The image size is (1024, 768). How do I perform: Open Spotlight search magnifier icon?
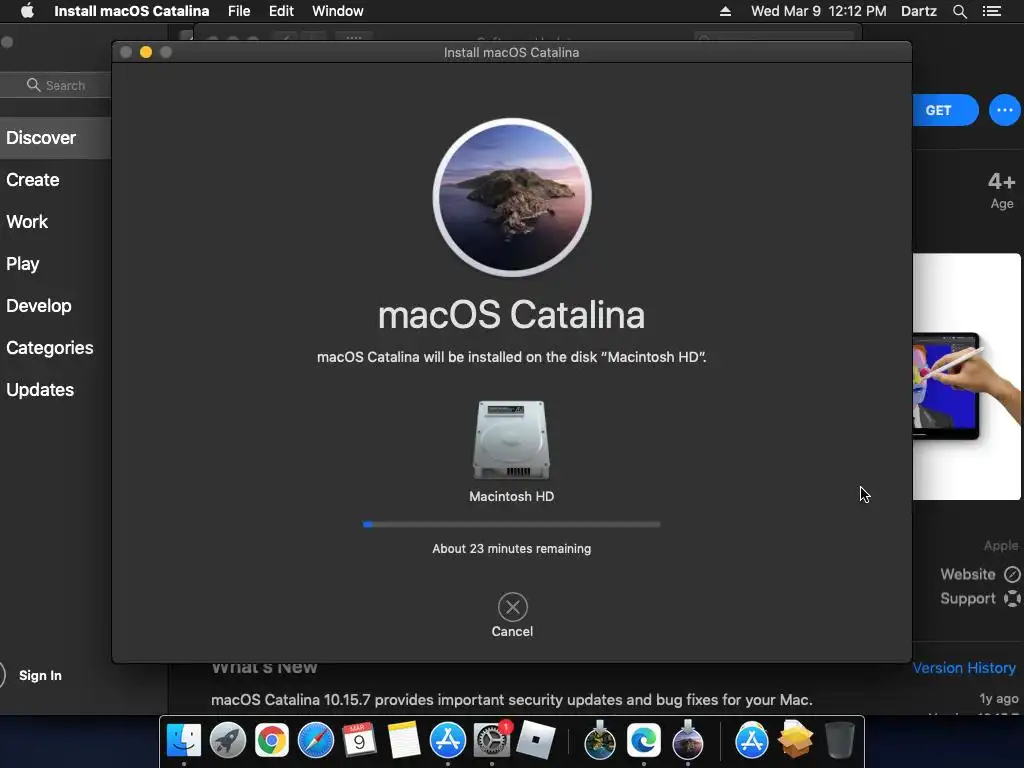pos(959,11)
